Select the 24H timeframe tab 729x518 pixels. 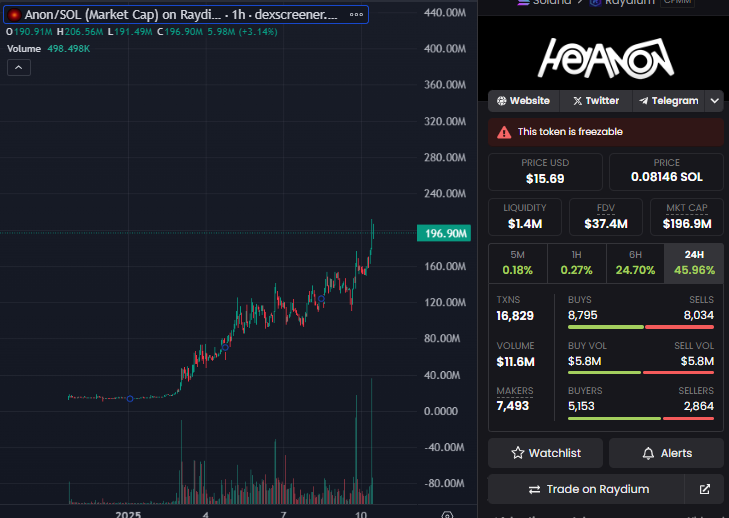pyautogui.click(x=694, y=263)
